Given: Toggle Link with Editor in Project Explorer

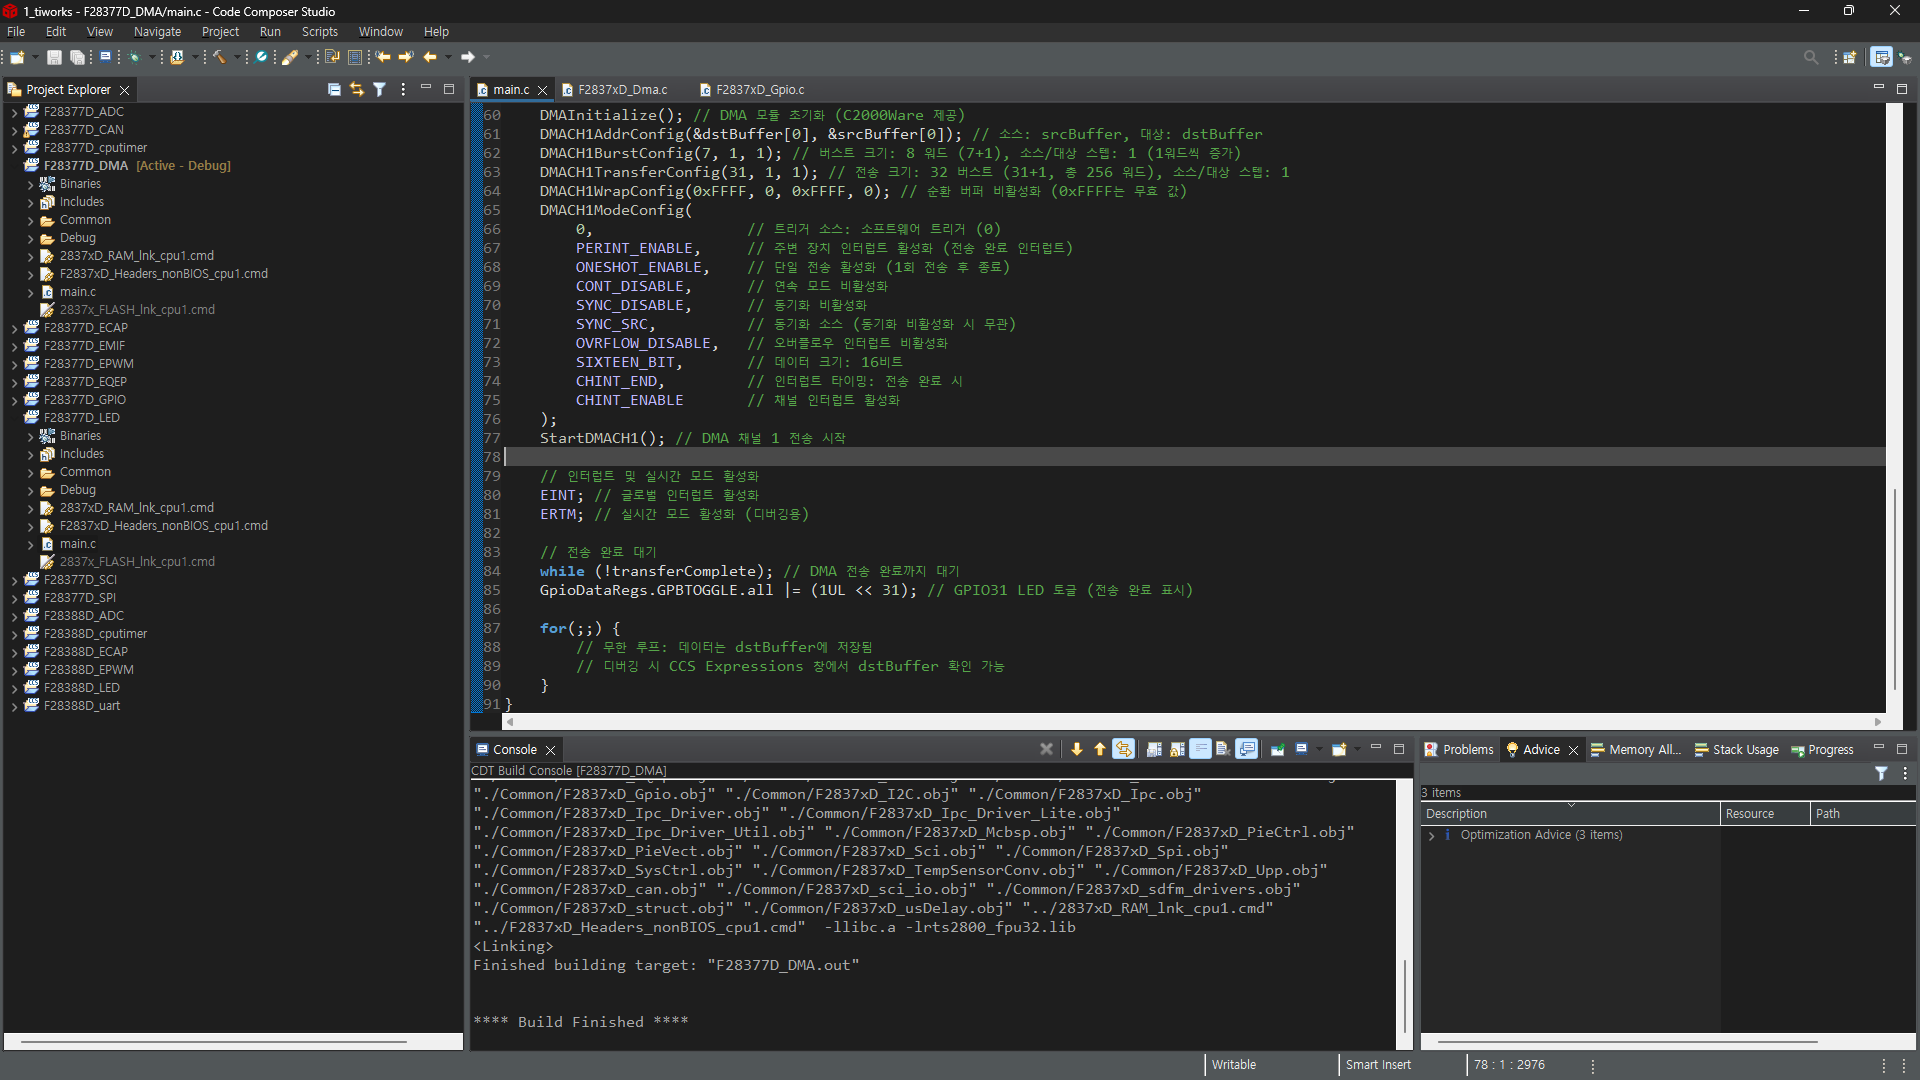Looking at the screenshot, I should 356,89.
